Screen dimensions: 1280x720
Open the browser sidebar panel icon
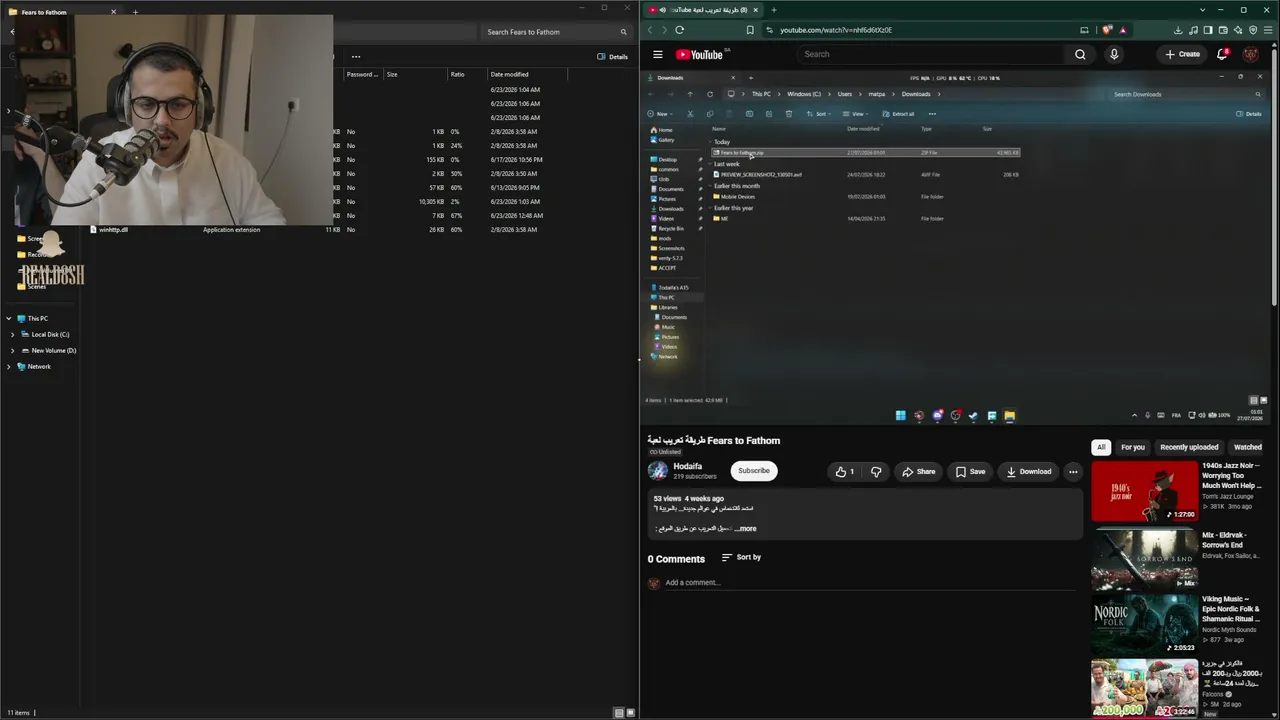pos(1209,30)
